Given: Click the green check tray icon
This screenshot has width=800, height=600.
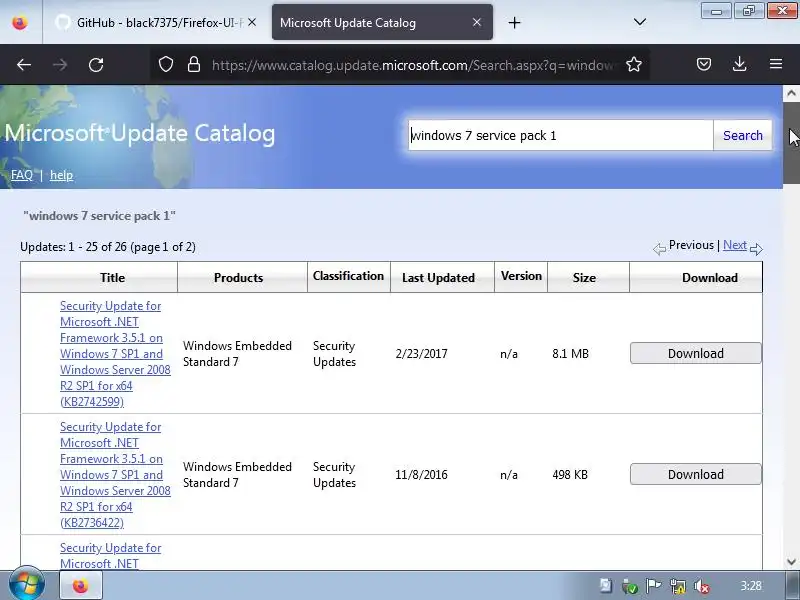Looking at the screenshot, I should click(x=630, y=586).
